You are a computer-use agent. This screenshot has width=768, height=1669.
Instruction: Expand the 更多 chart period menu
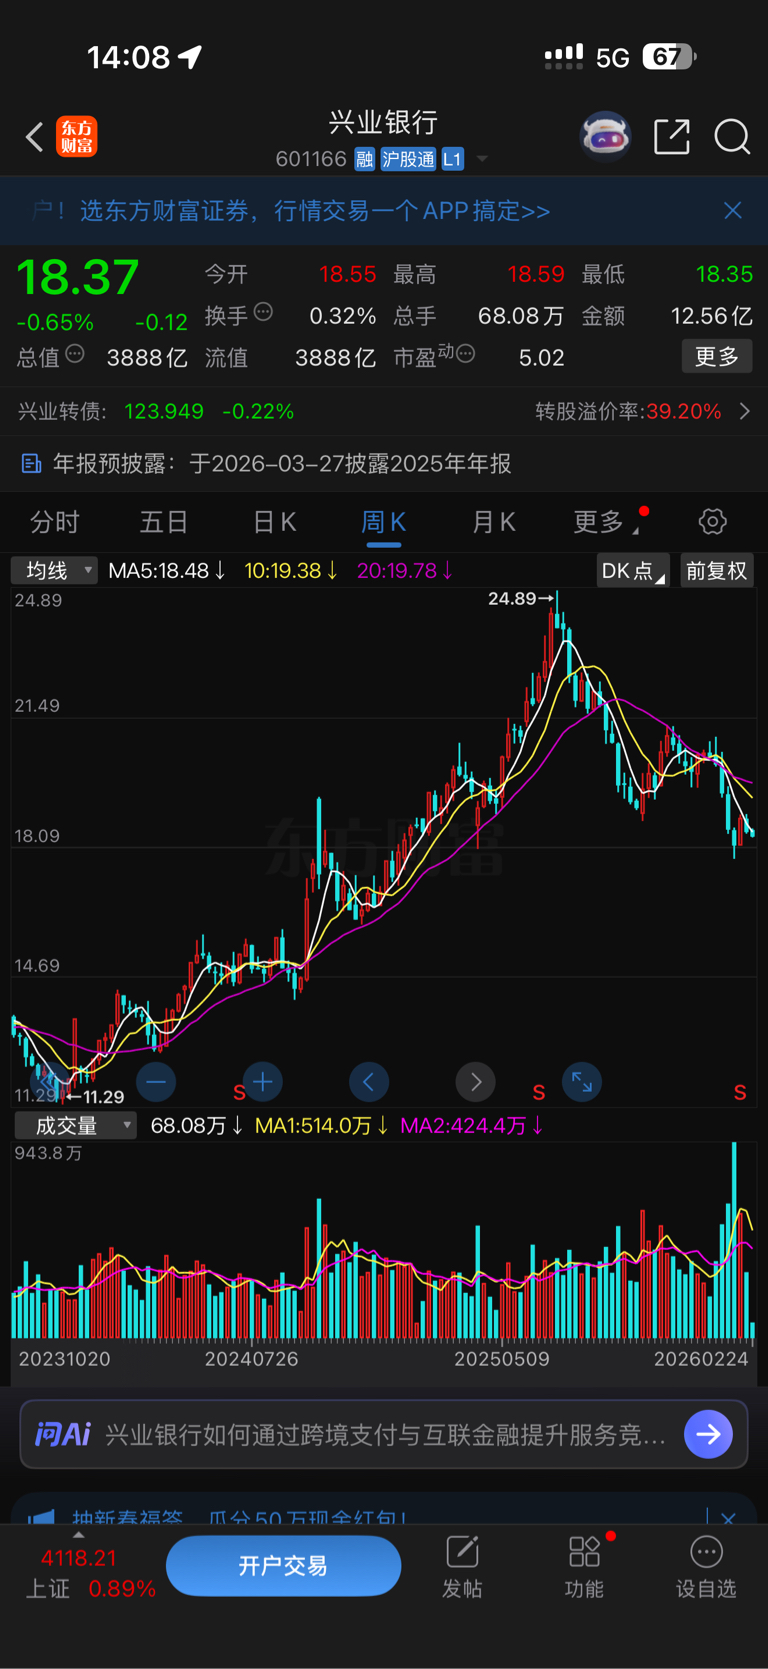coord(606,522)
